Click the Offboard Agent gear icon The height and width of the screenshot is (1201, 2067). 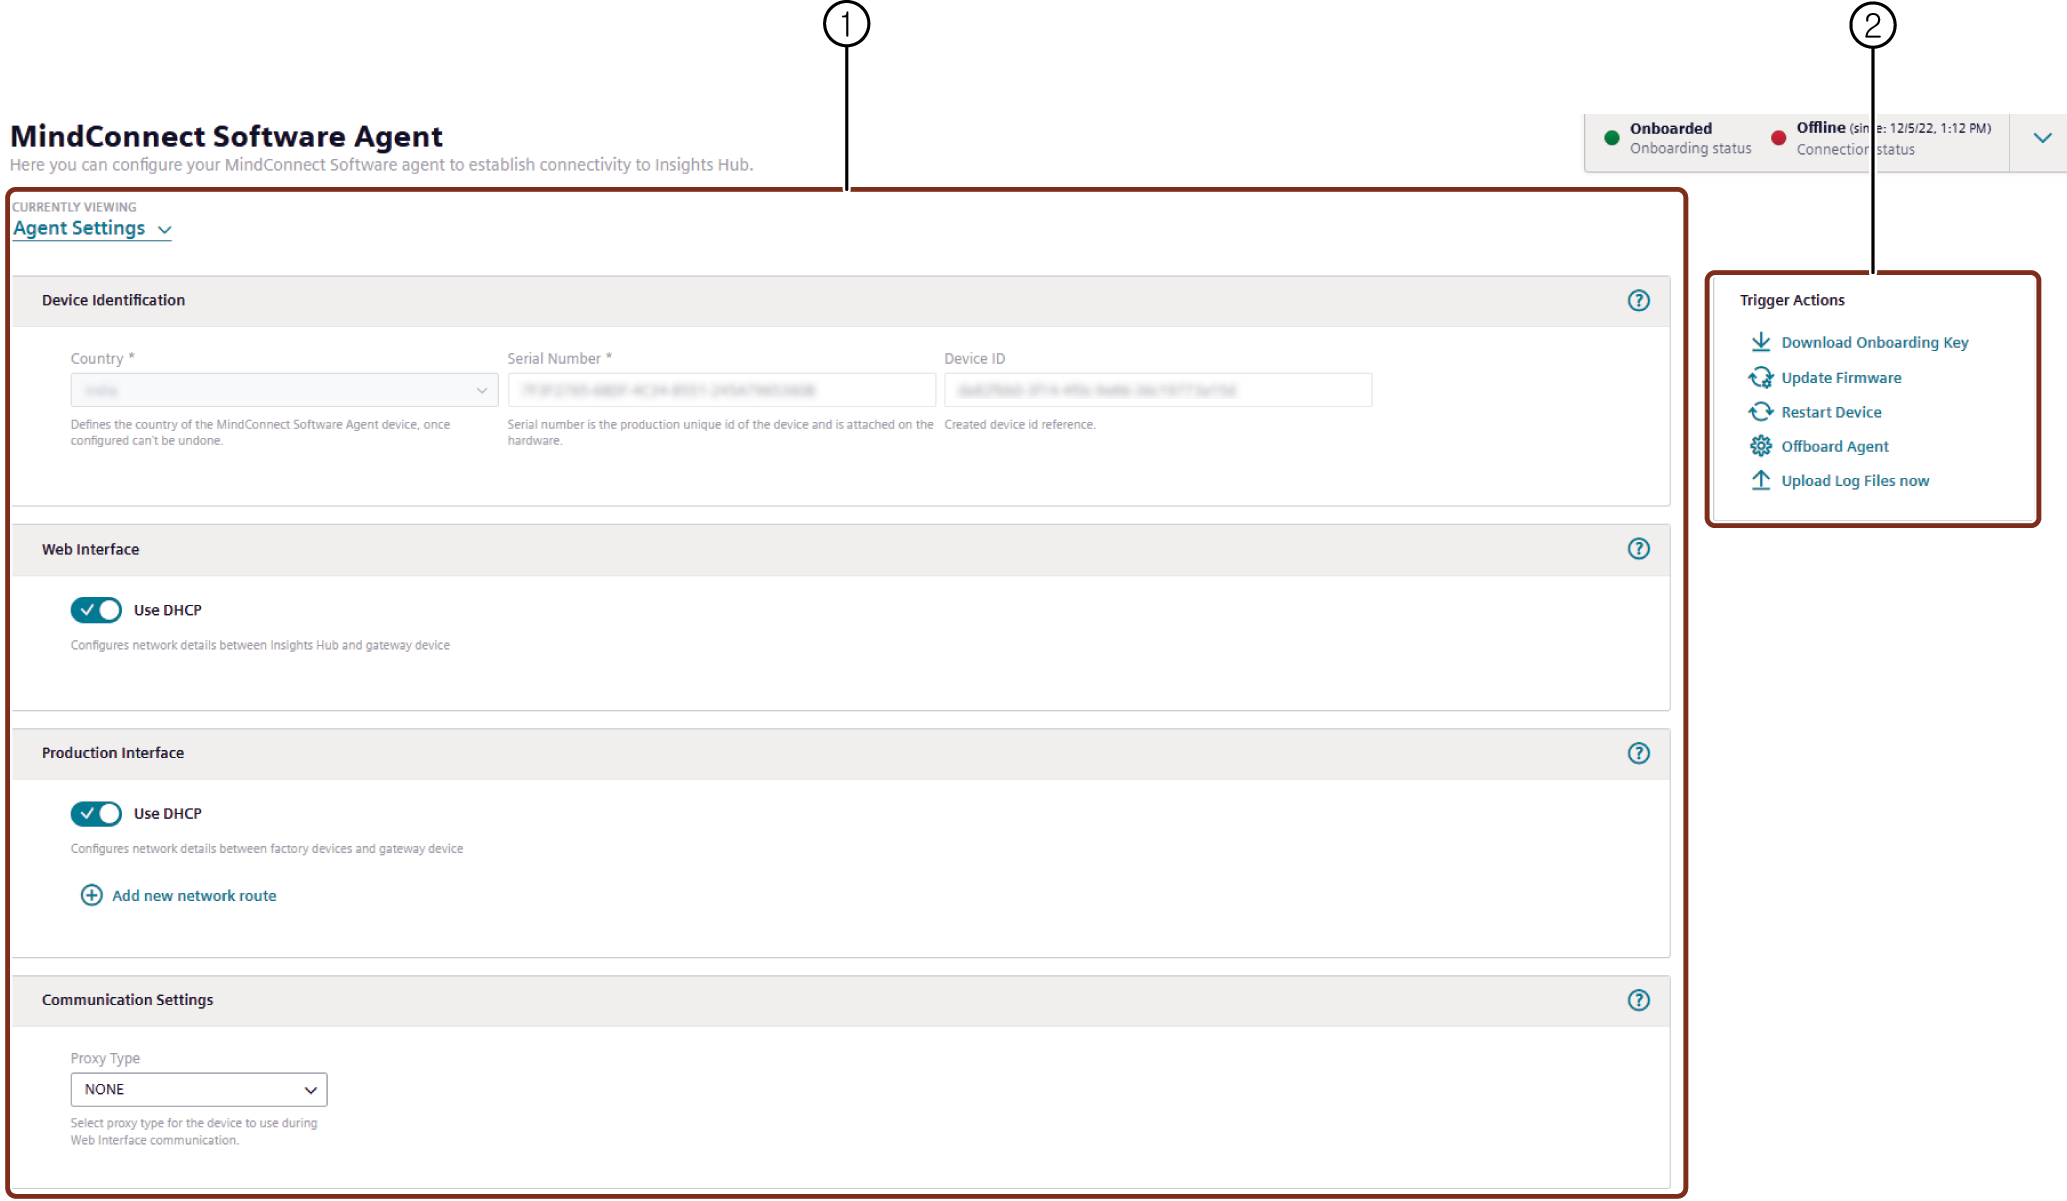click(x=1761, y=446)
